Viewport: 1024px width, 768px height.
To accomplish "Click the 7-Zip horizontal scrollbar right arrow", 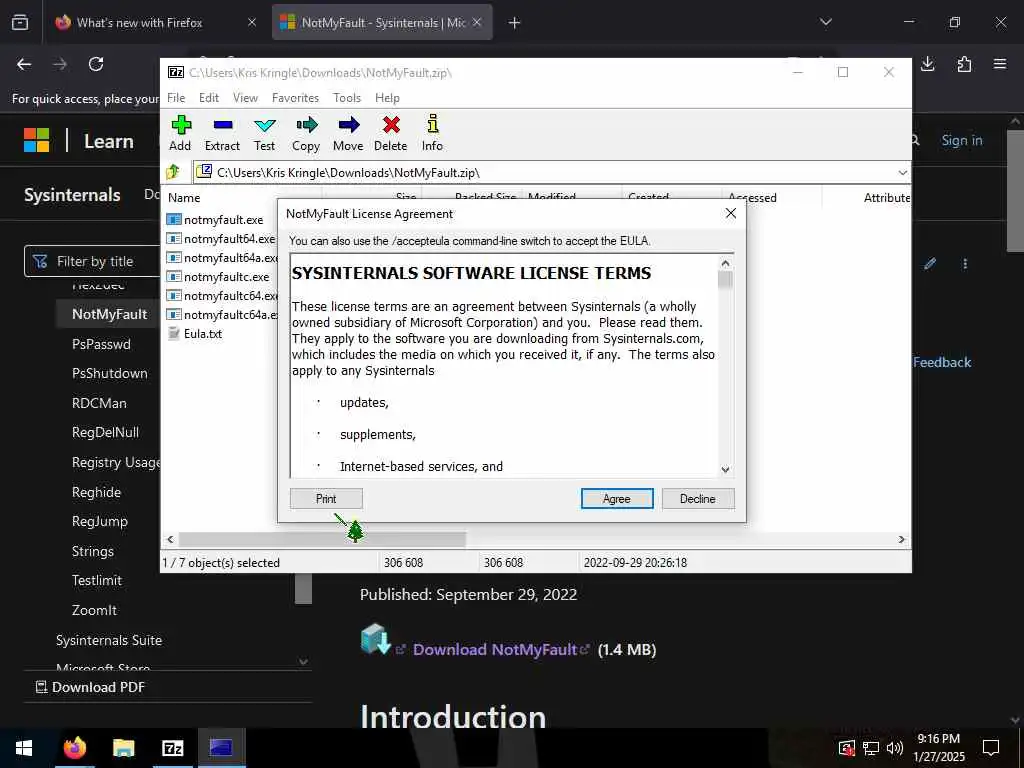I will 901,539.
